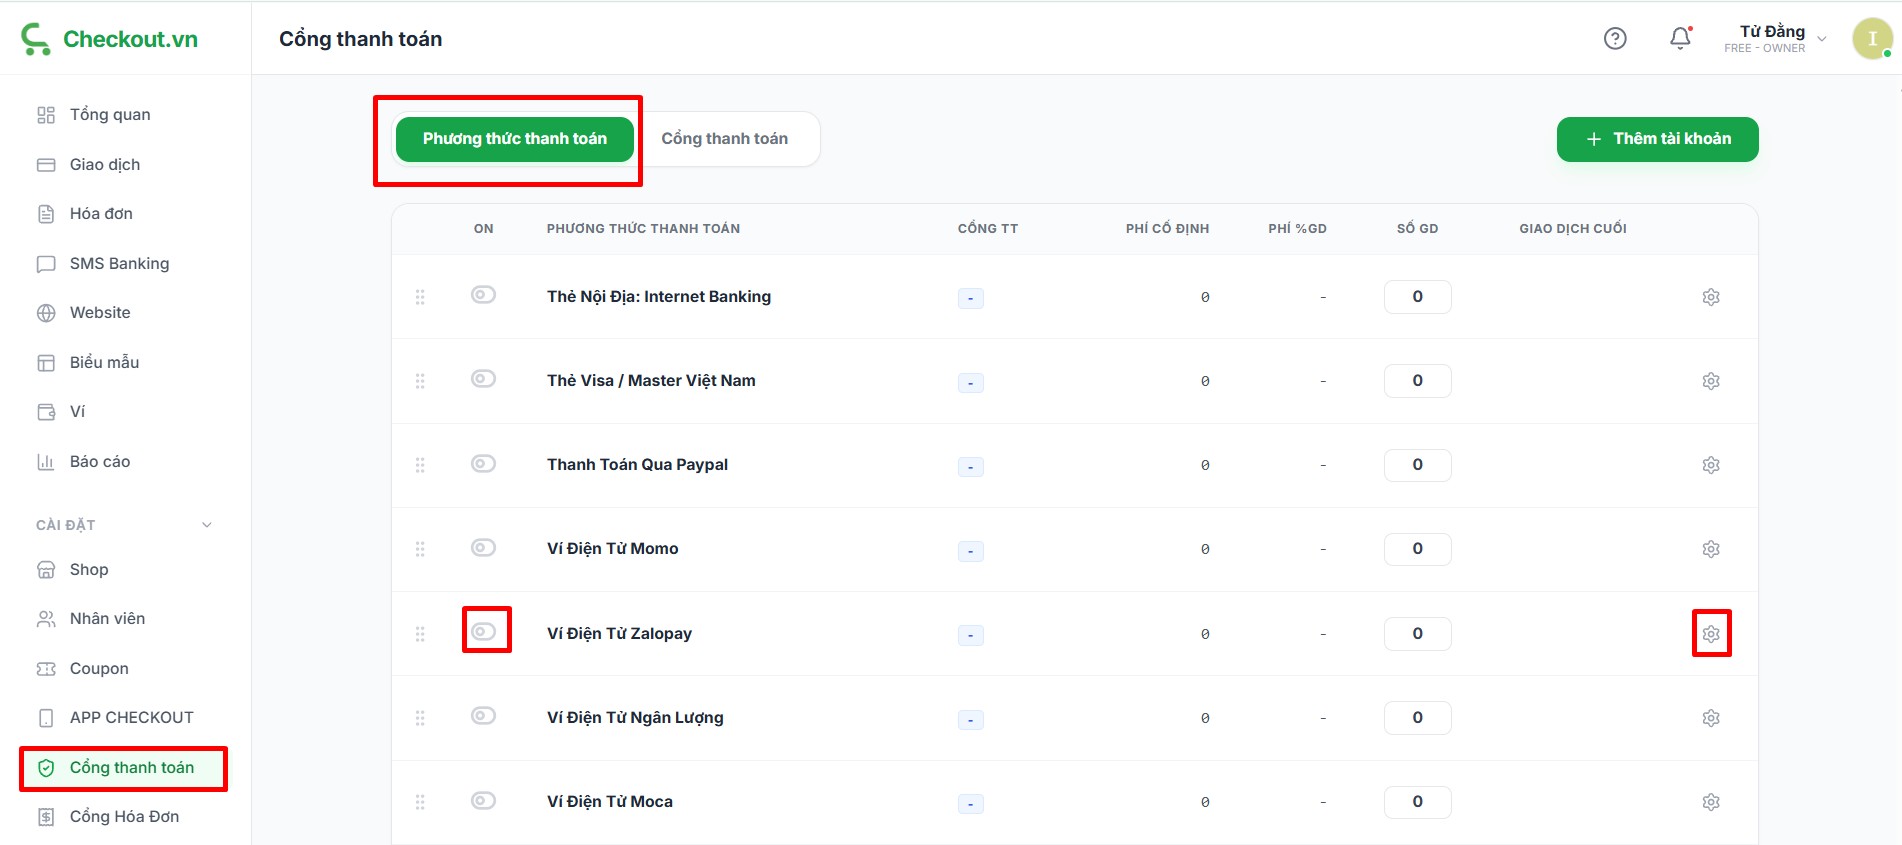
Task: Click gear icon for Thẻ Nội Địa: Internet Banking
Action: pos(1711,297)
